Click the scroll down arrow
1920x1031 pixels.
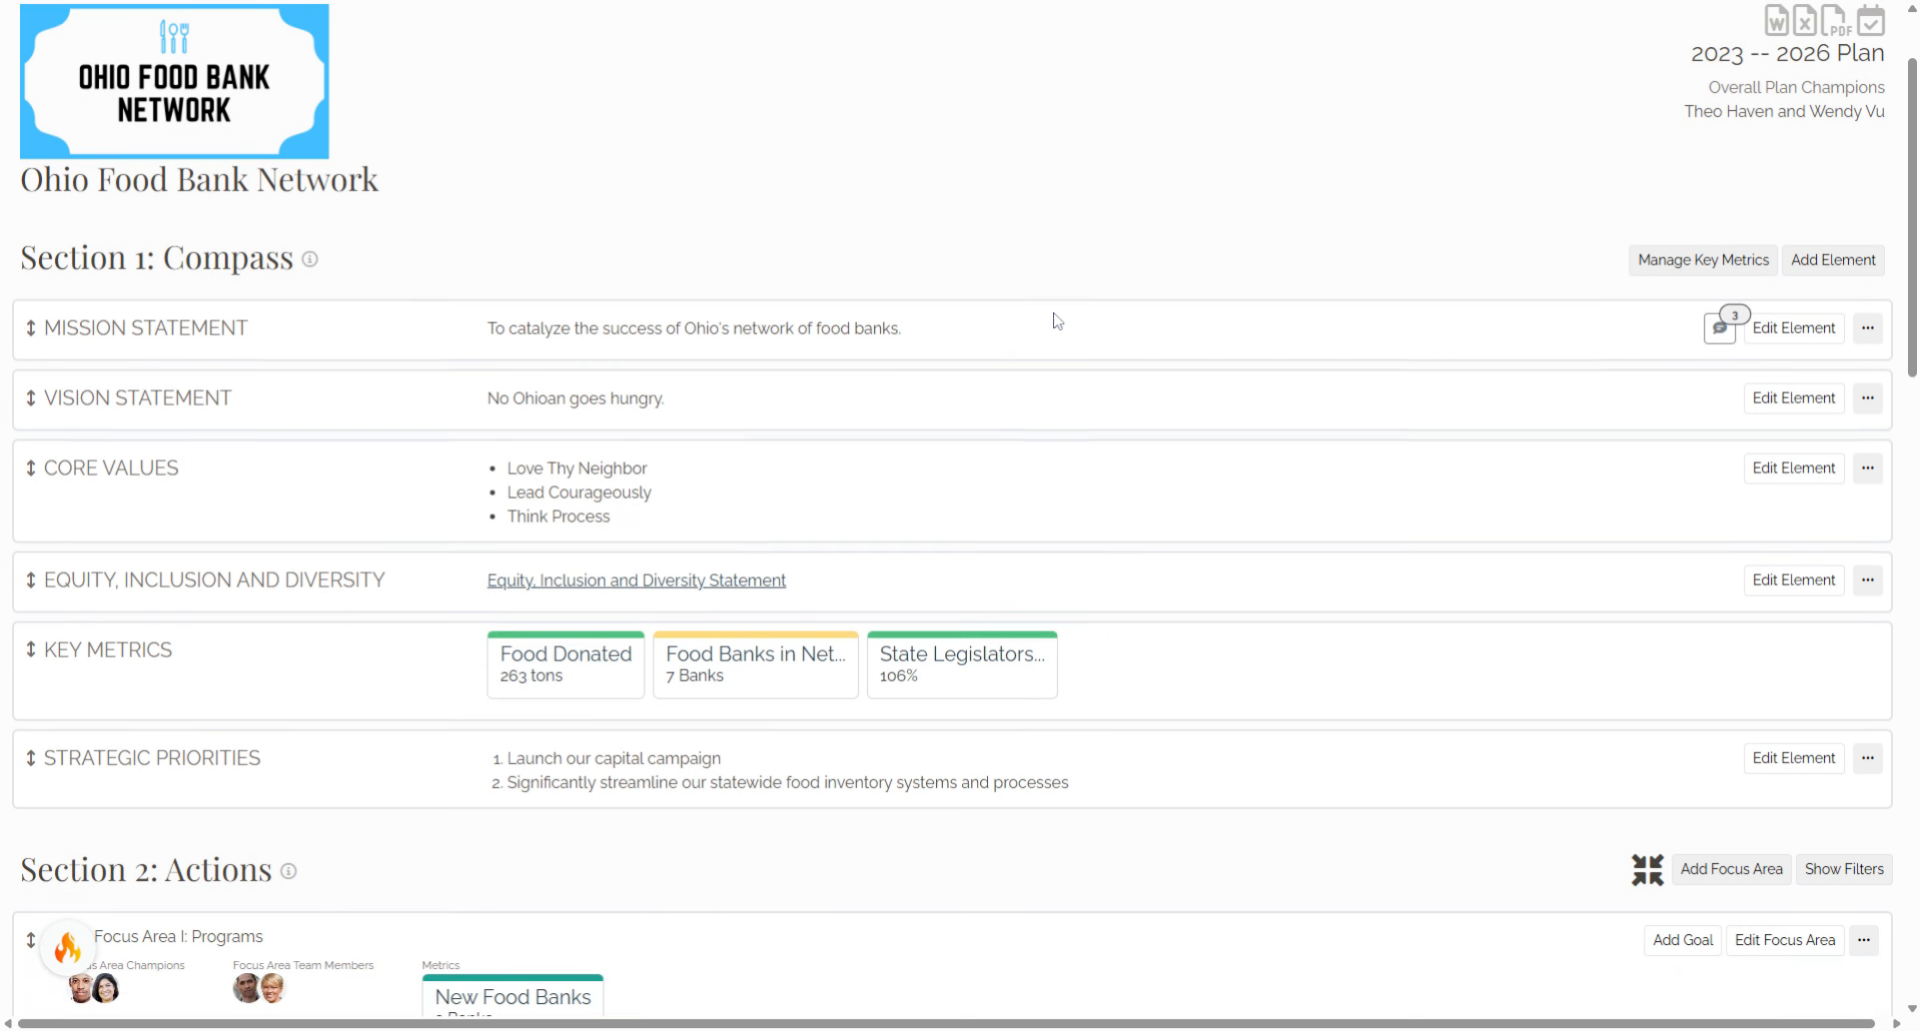tap(1912, 1010)
